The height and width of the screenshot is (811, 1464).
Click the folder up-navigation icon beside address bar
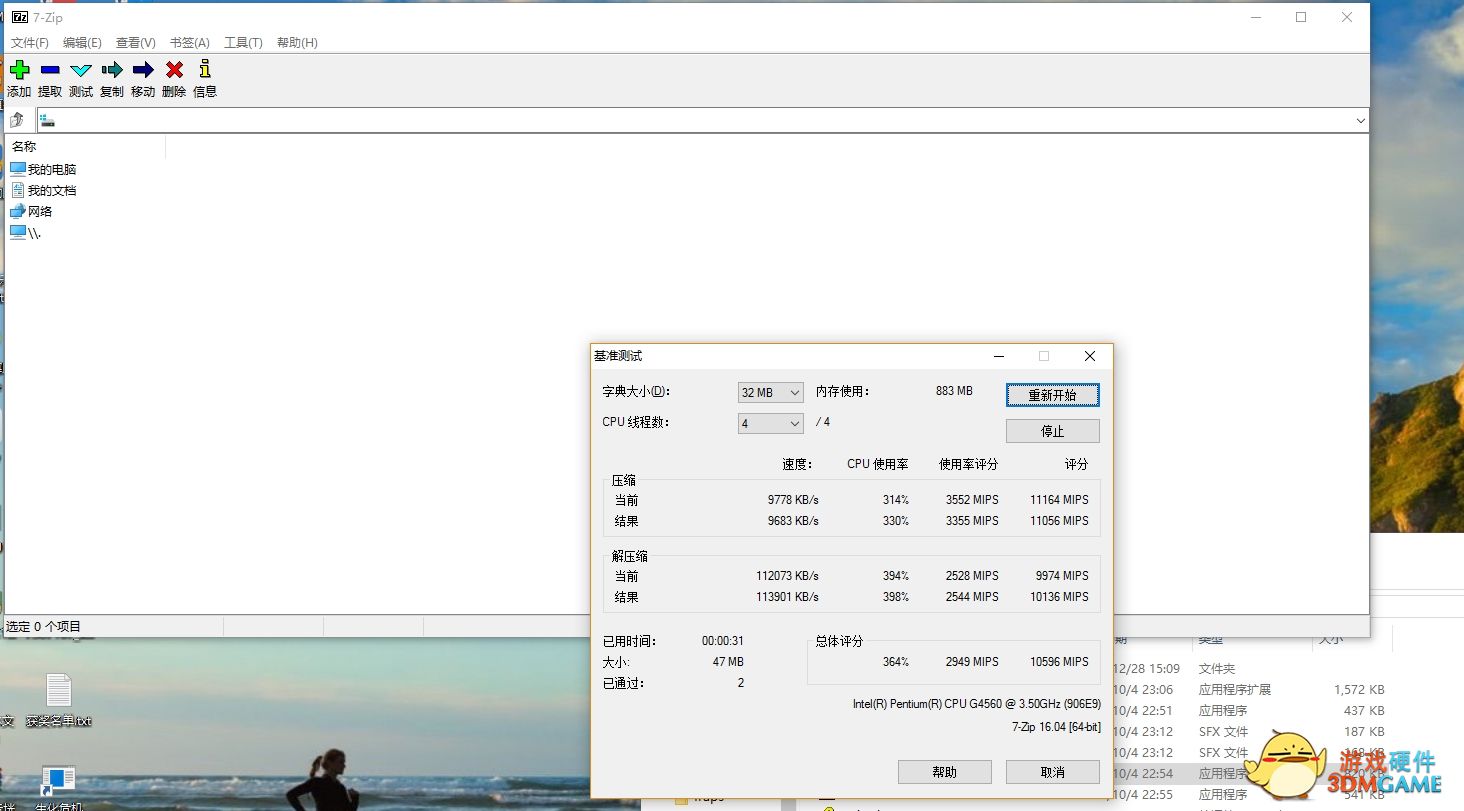18,119
